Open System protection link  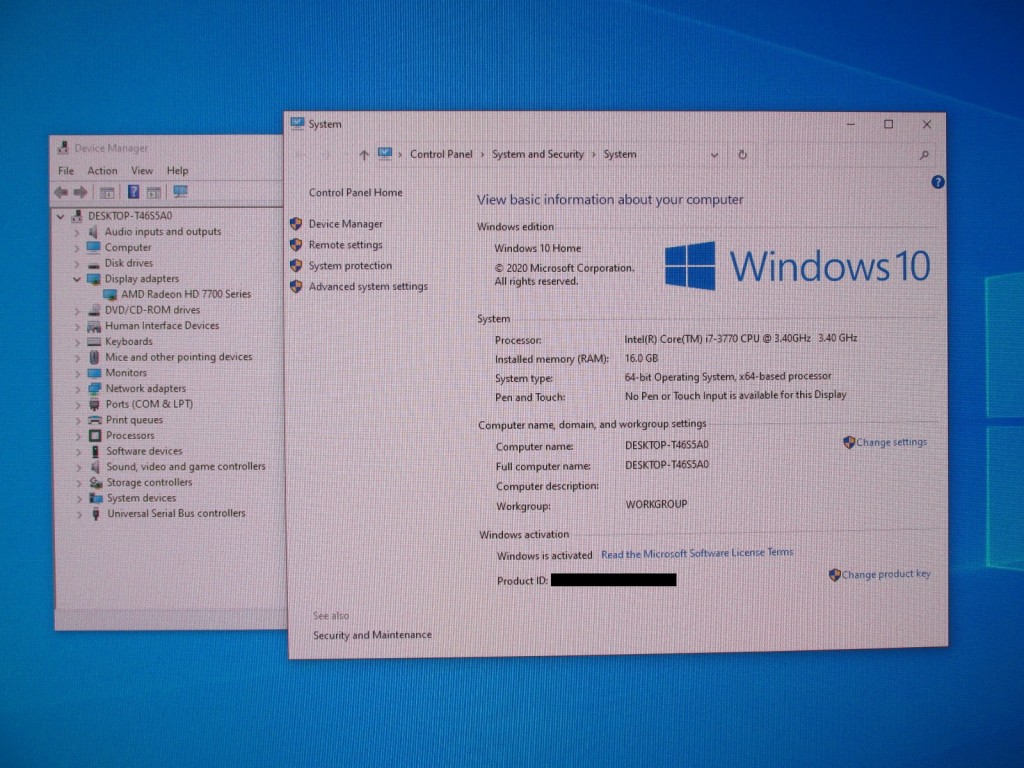coord(350,266)
